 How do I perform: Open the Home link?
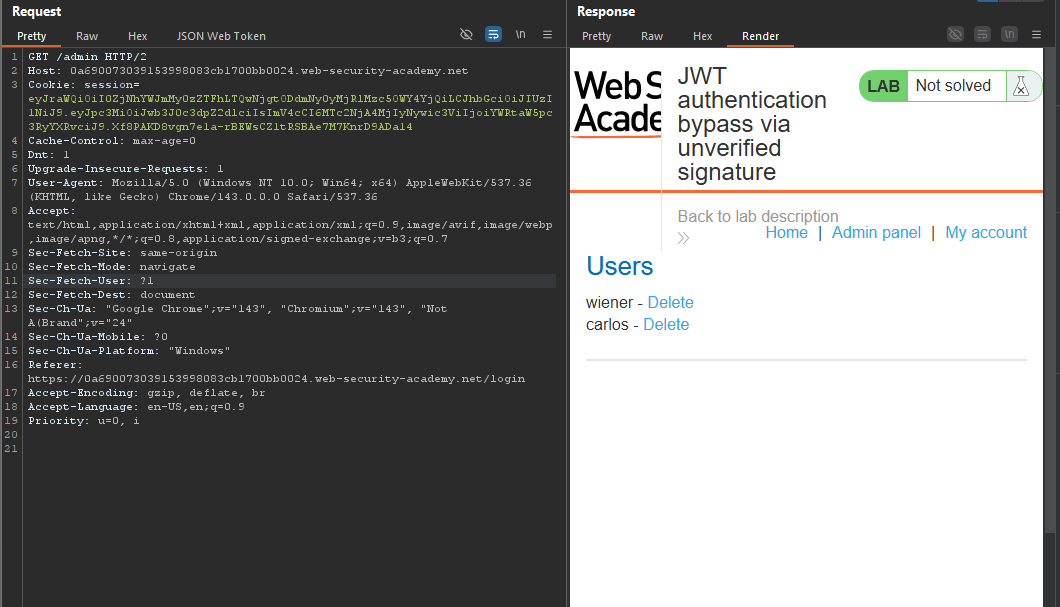786,233
